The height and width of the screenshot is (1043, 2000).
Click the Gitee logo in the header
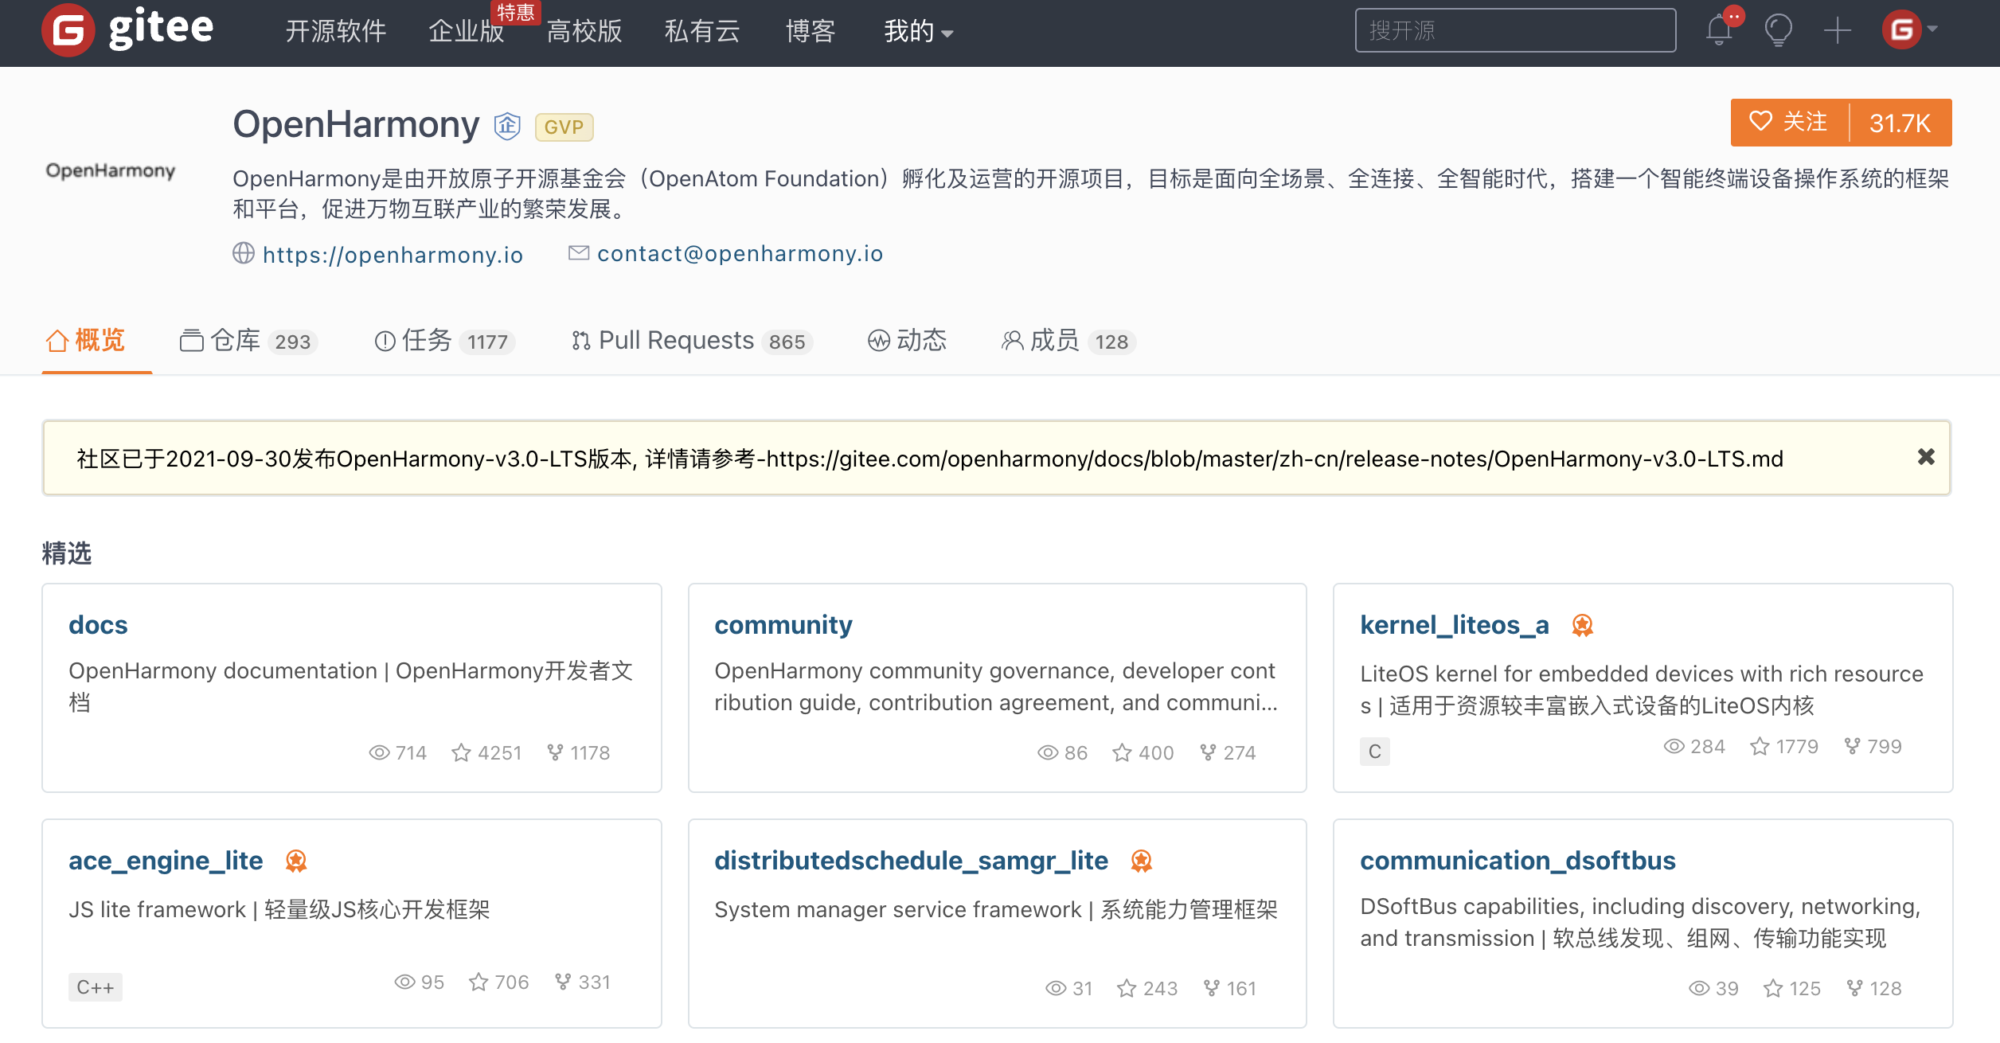coord(128,30)
